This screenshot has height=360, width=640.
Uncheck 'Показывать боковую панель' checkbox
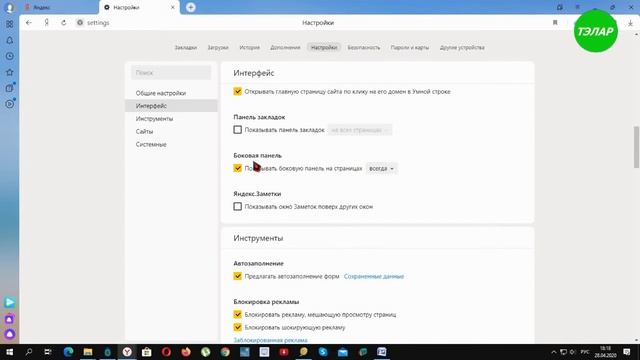click(x=238, y=168)
